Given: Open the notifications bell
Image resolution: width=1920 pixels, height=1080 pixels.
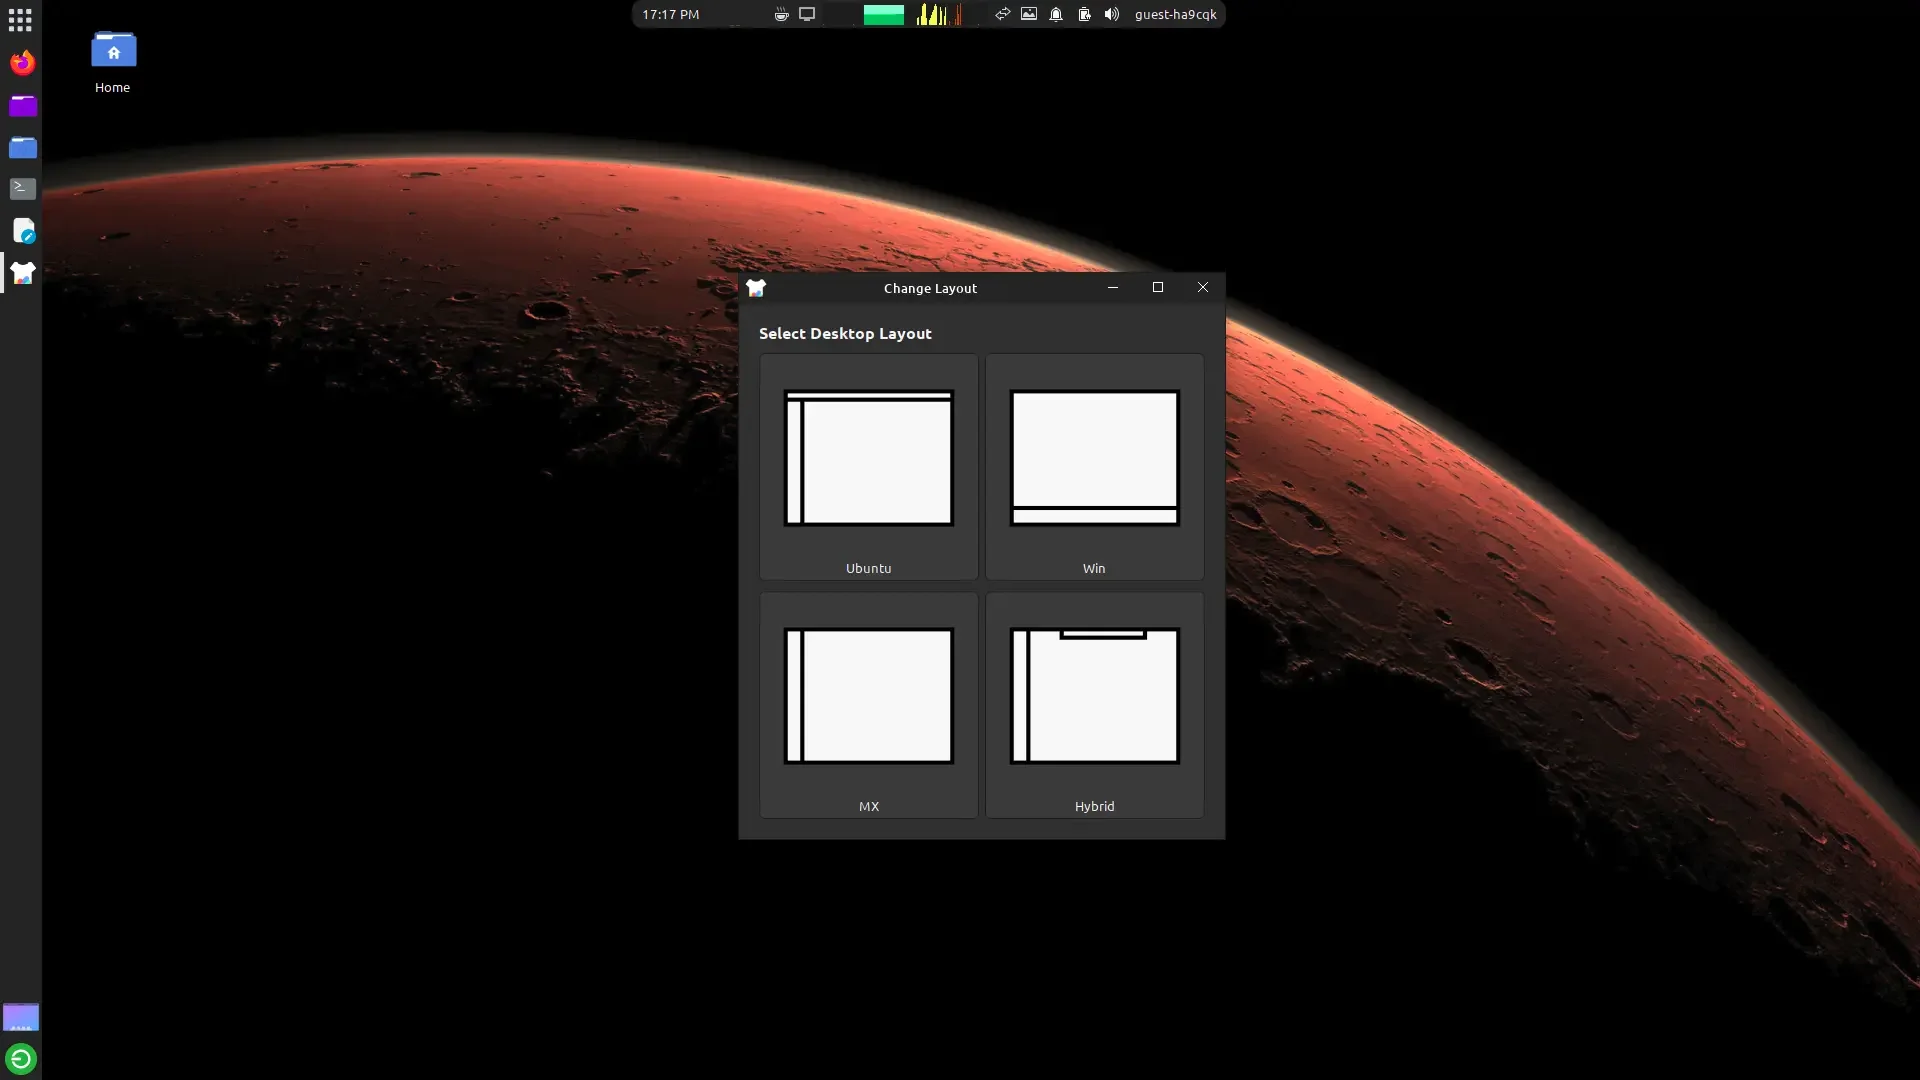Looking at the screenshot, I should [1056, 14].
